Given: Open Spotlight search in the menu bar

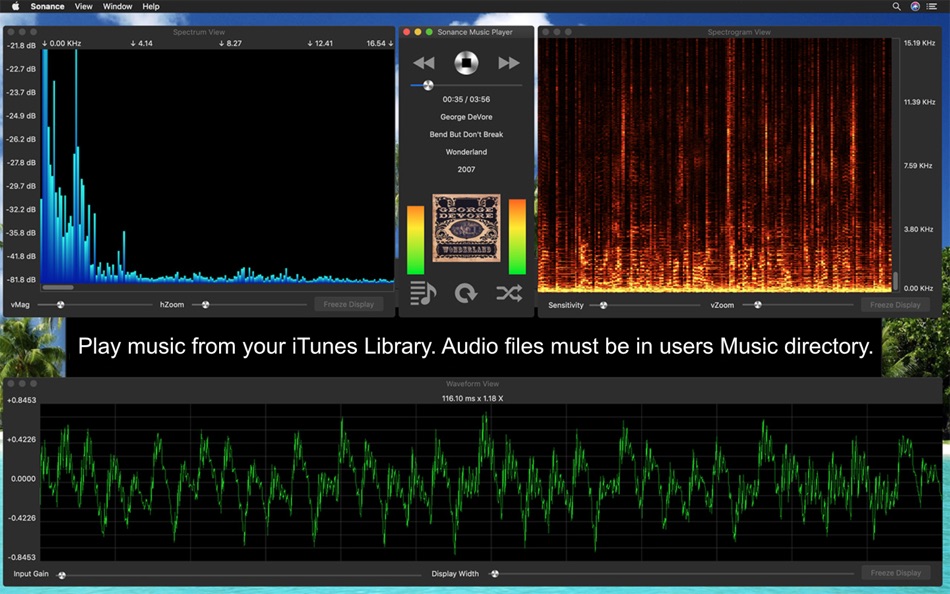Looking at the screenshot, I should [x=896, y=7].
